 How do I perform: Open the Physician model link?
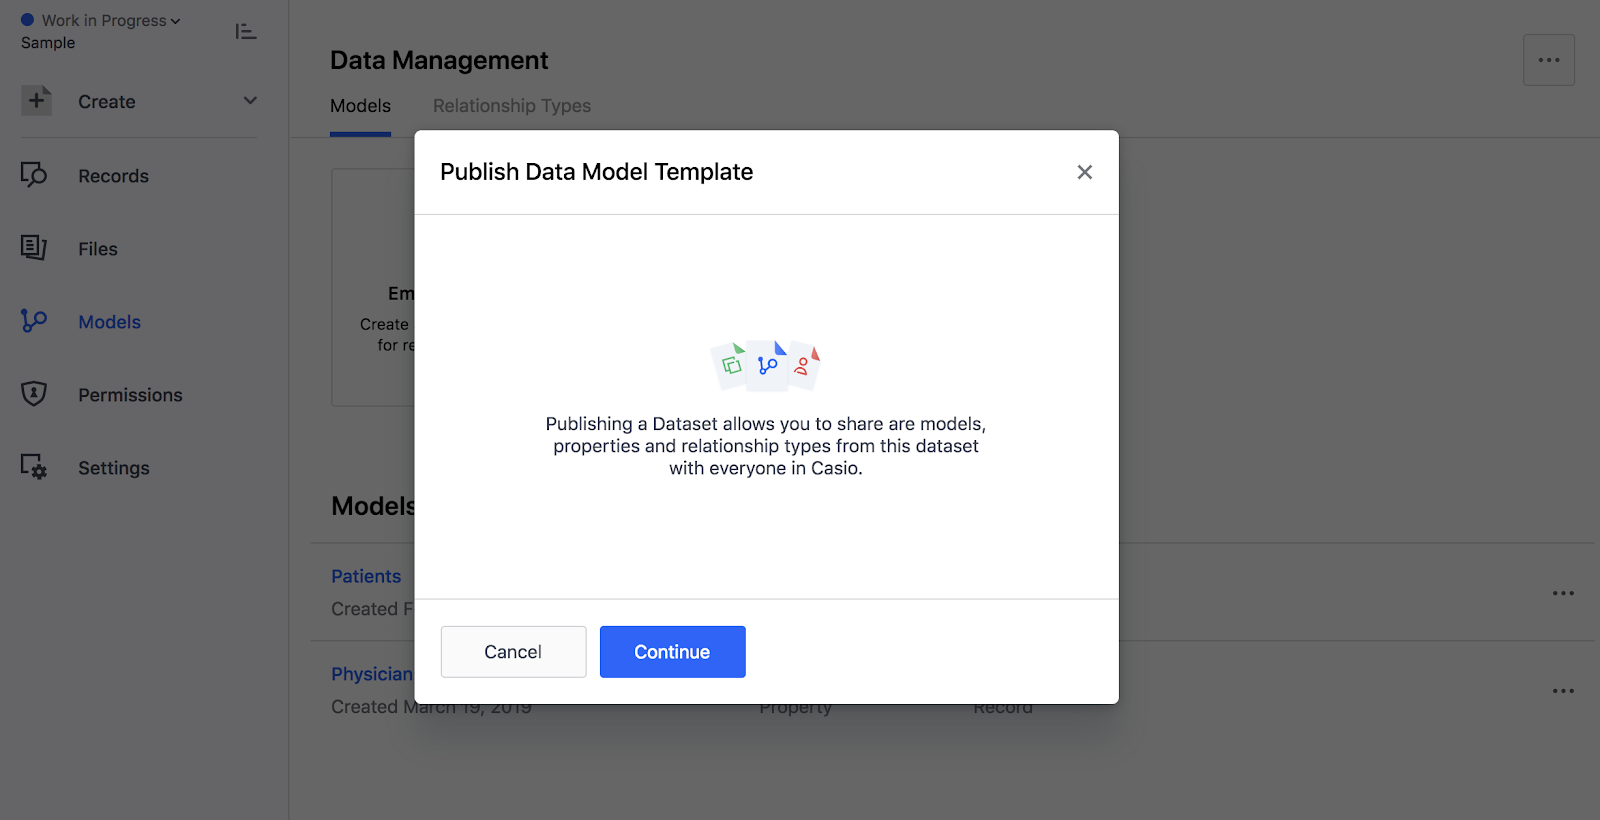pos(372,674)
